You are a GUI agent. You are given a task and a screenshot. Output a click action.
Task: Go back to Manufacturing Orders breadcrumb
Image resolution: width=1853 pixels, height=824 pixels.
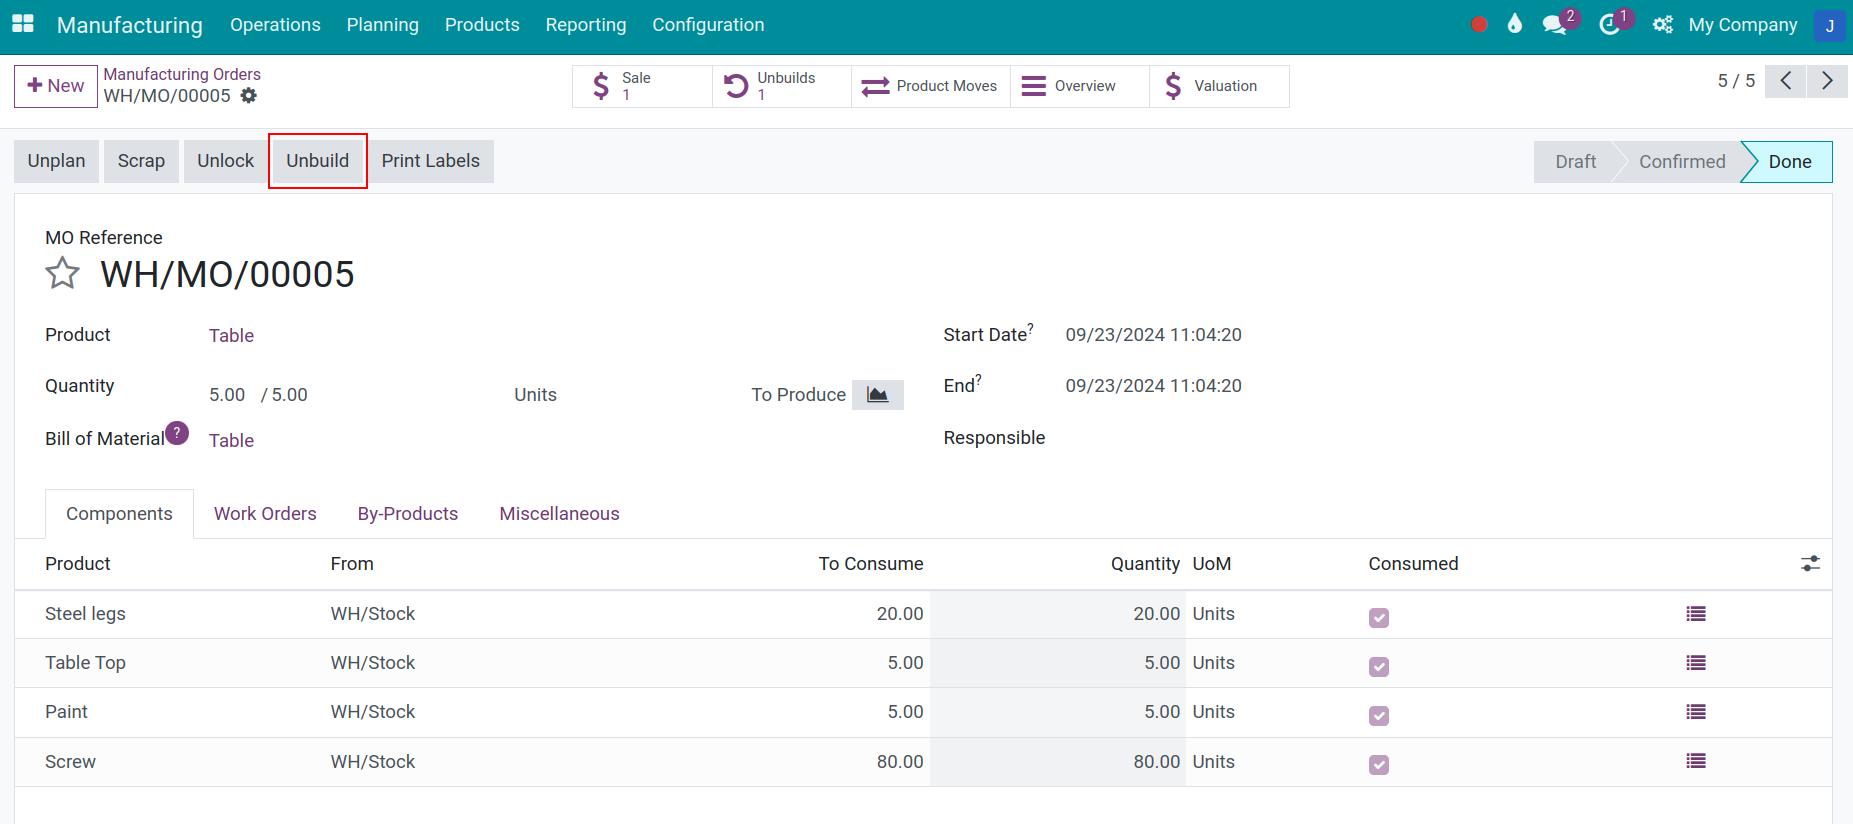pos(182,74)
